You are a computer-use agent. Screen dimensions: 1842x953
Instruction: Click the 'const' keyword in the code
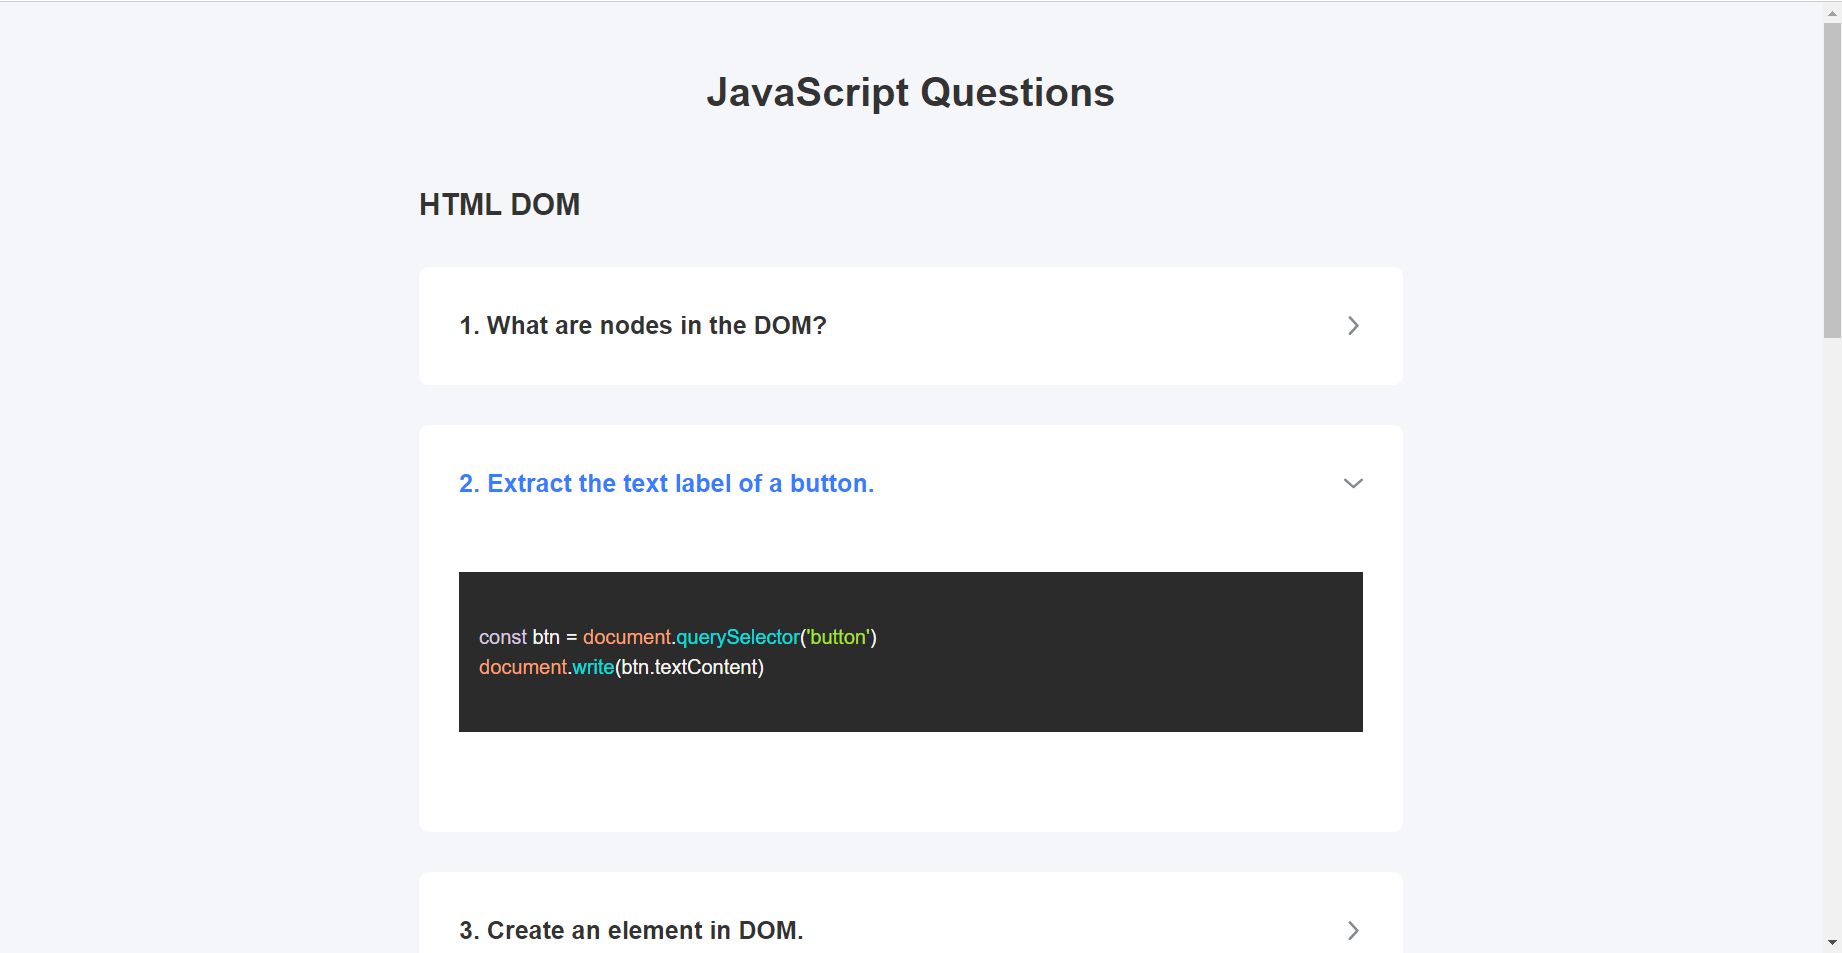pos(502,637)
